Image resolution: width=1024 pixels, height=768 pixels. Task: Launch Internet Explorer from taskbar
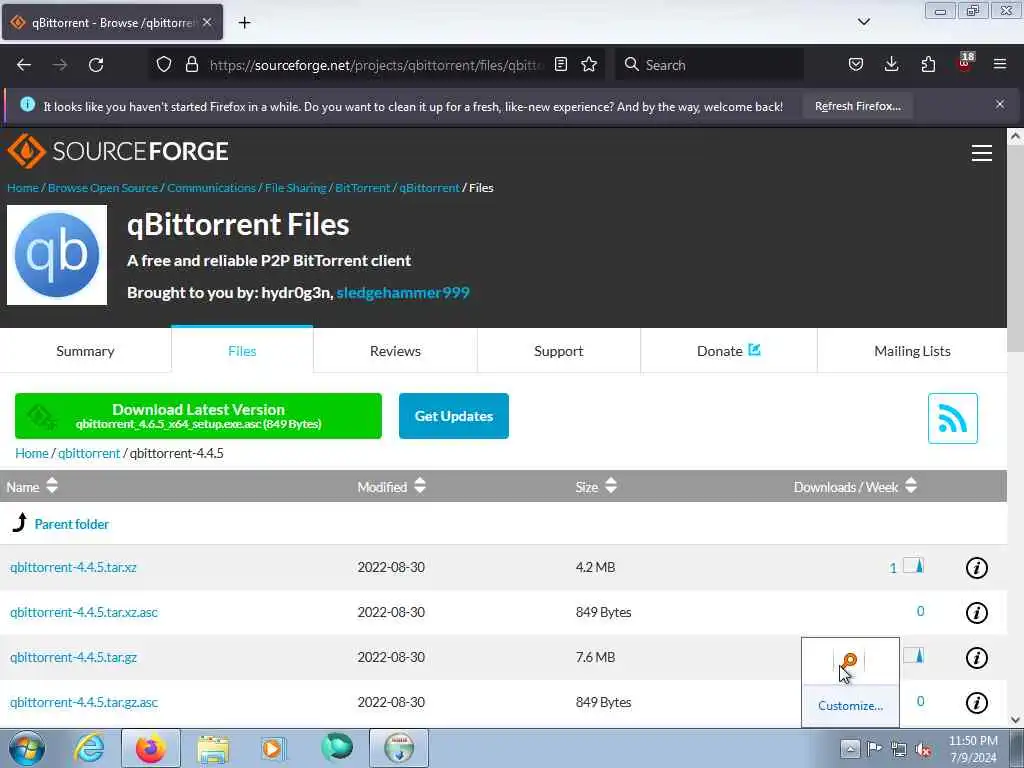(x=89, y=748)
